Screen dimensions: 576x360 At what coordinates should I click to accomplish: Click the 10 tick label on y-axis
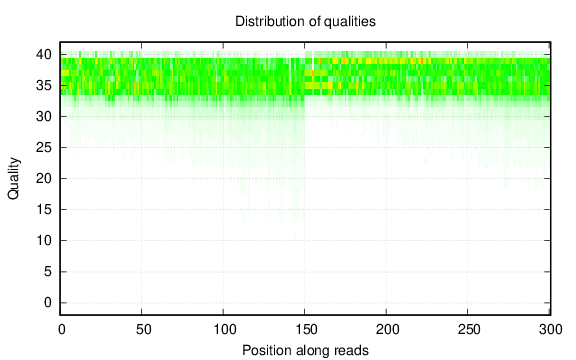pyautogui.click(x=44, y=241)
